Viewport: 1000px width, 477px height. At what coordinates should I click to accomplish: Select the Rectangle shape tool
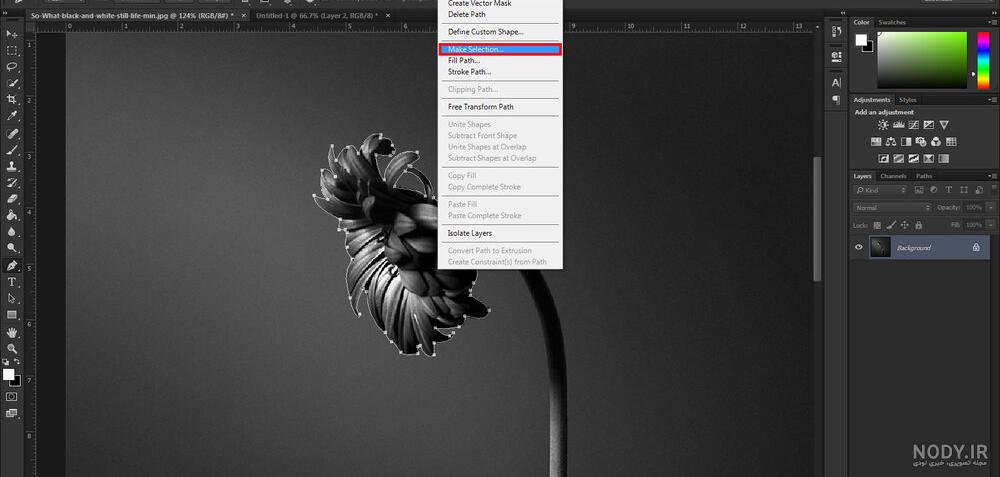[x=11, y=315]
